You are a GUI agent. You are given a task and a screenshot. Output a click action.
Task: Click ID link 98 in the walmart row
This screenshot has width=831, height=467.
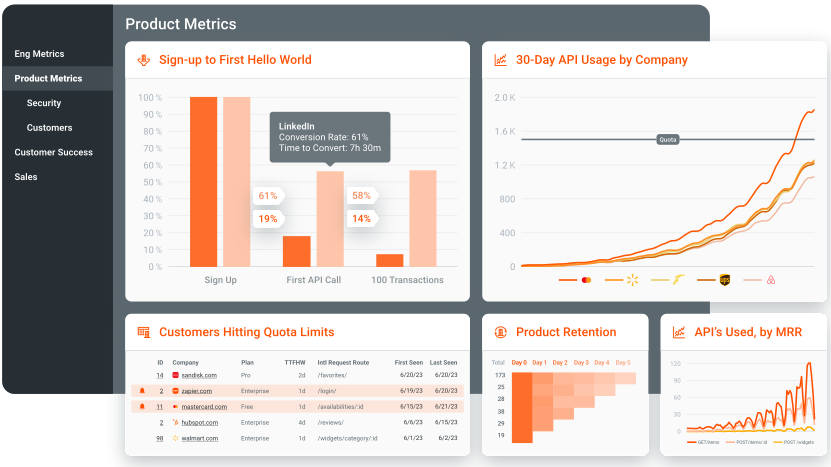point(160,439)
